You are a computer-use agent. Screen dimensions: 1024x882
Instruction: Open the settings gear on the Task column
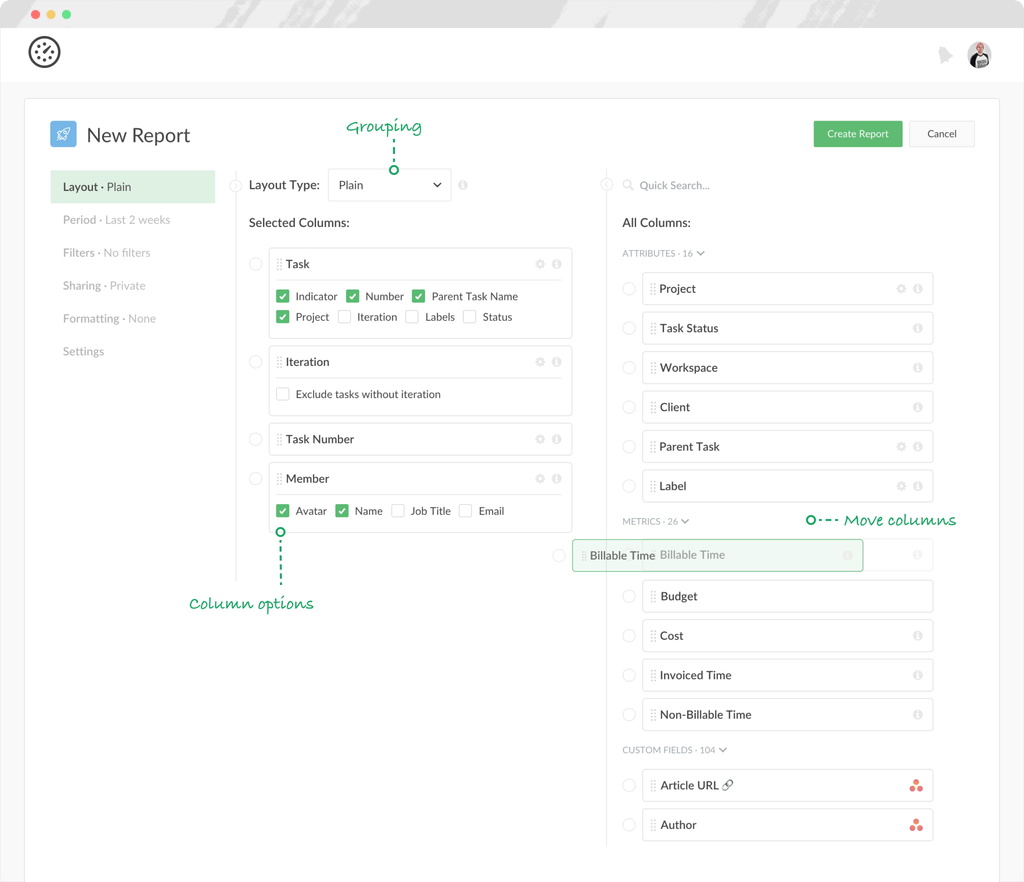(540, 263)
